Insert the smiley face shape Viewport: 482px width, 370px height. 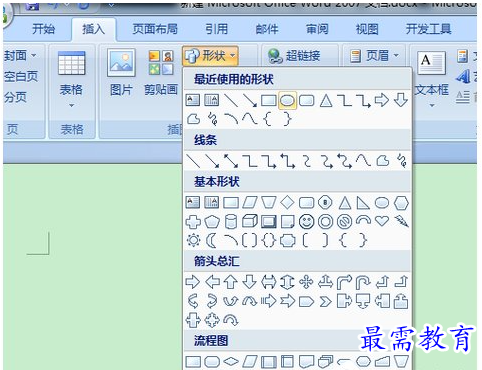(306, 222)
